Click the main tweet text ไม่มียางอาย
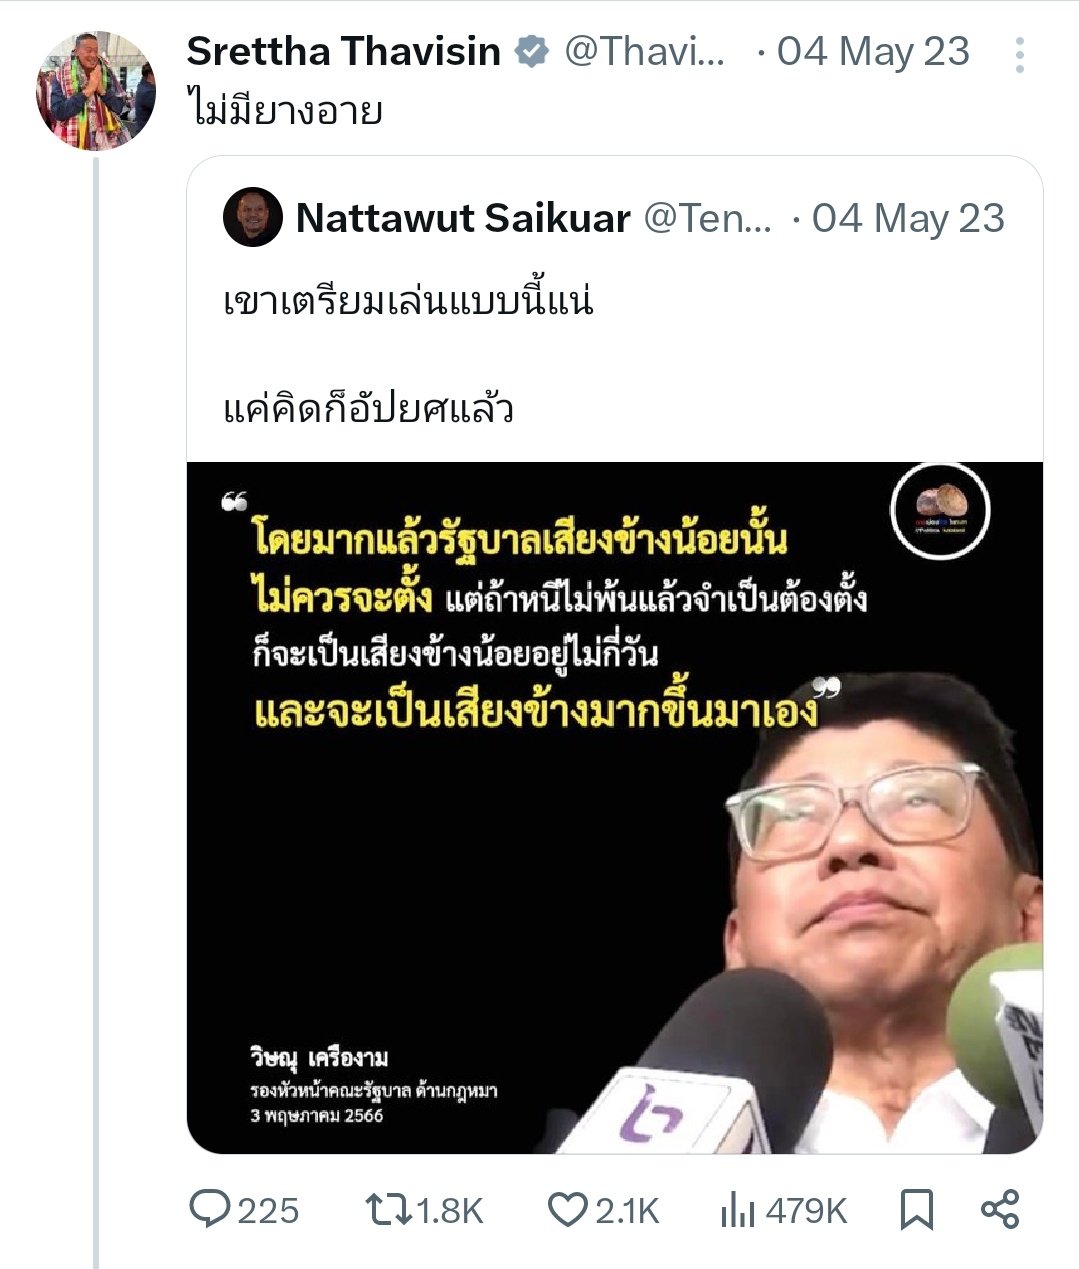The image size is (1079, 1269). click(285, 109)
